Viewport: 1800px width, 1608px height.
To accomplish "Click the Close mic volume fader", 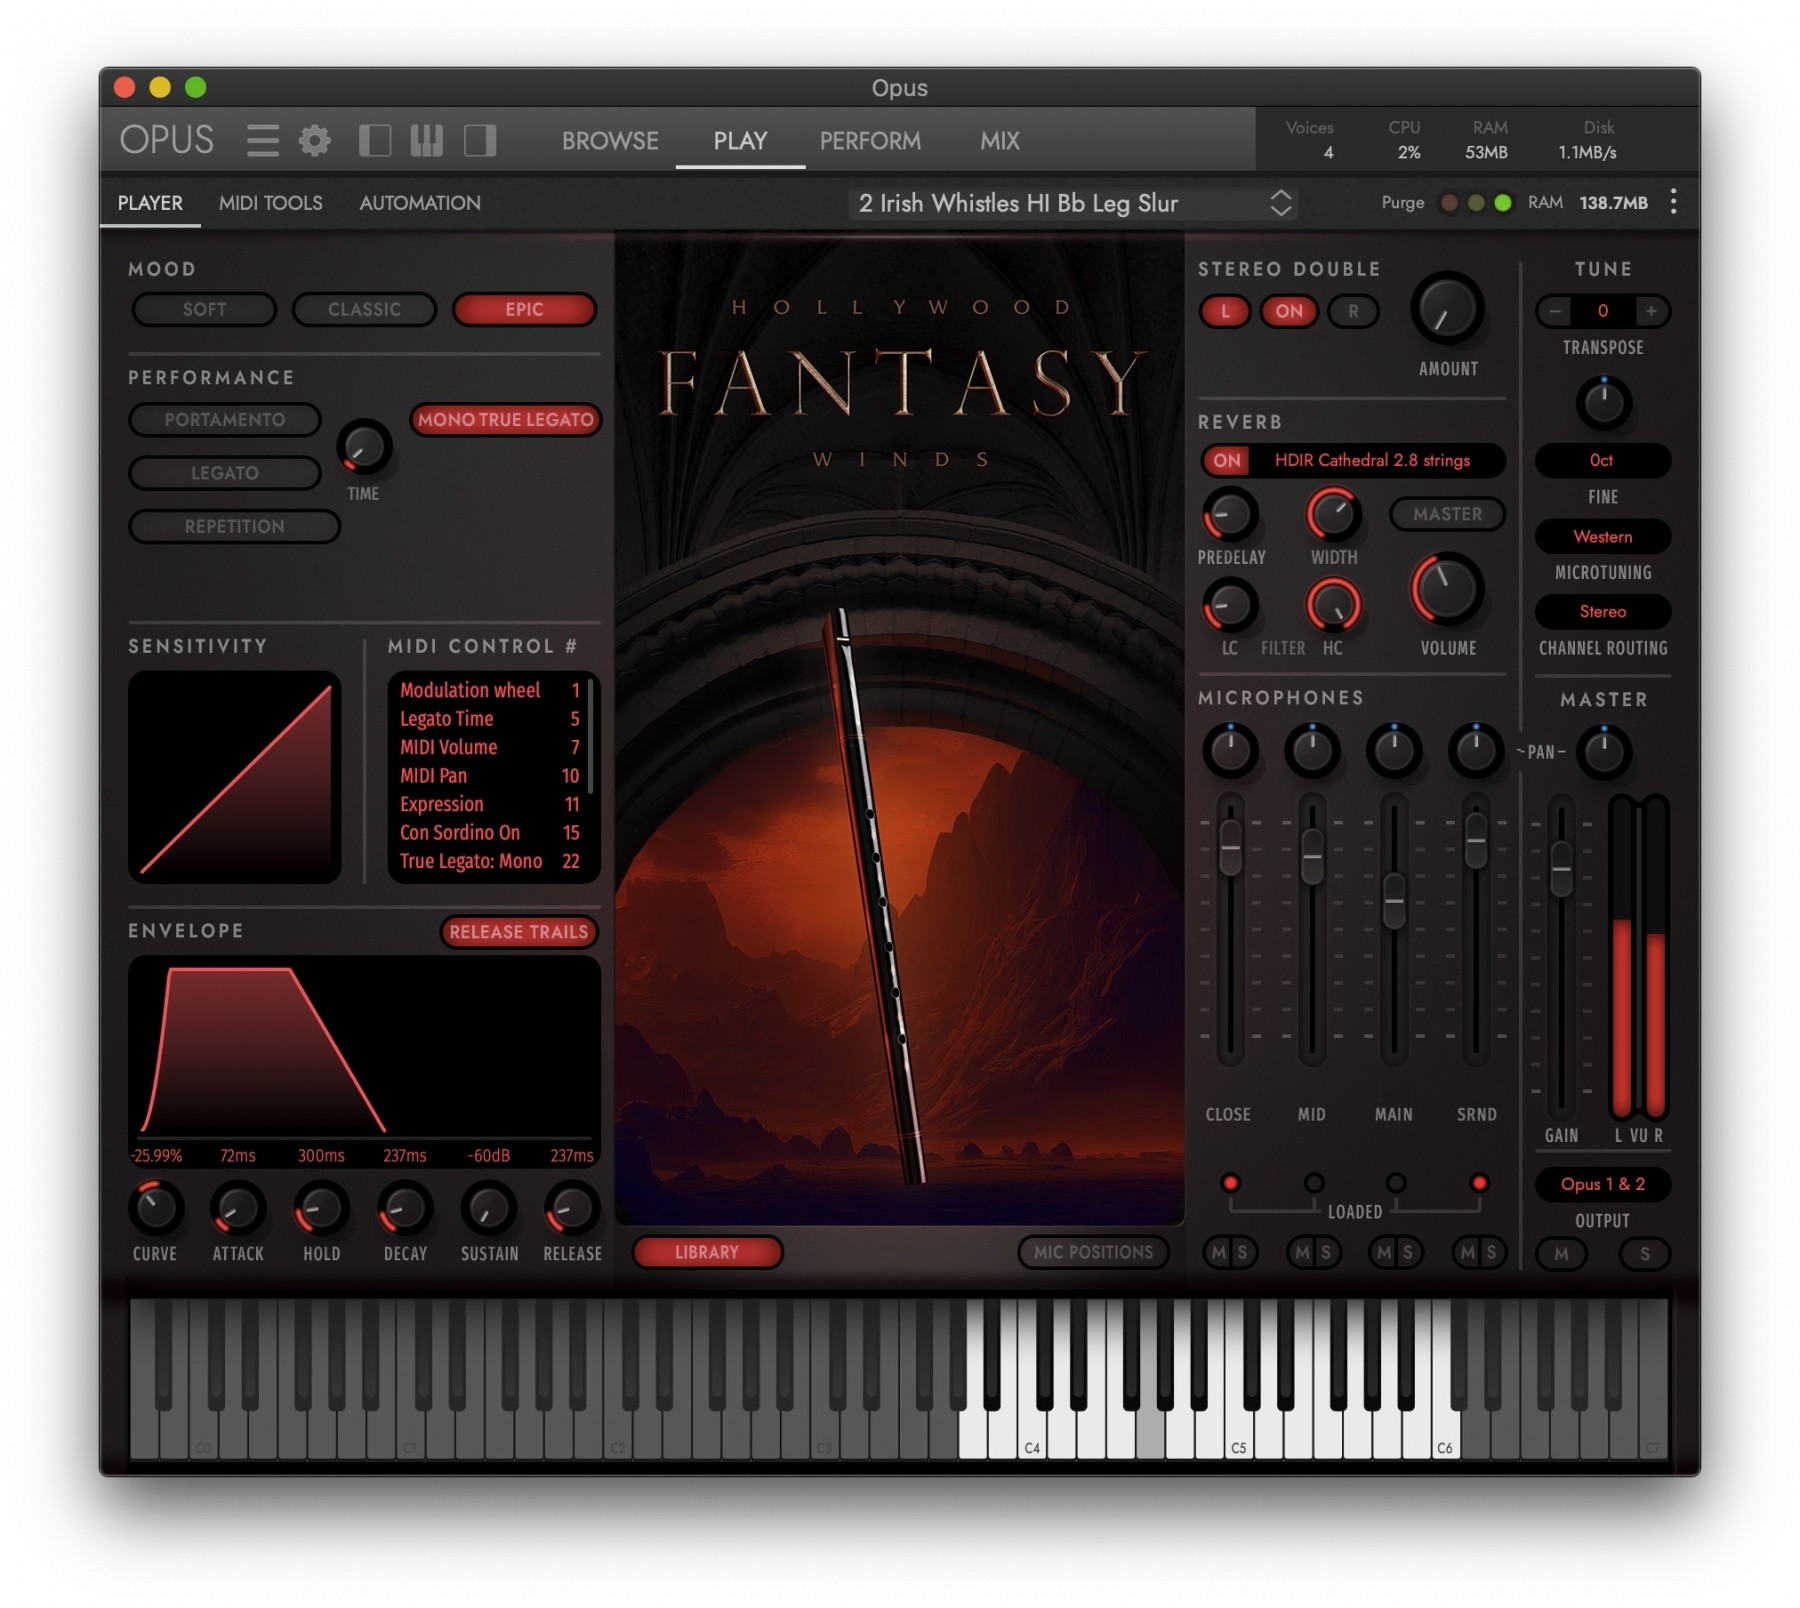I will (1230, 847).
